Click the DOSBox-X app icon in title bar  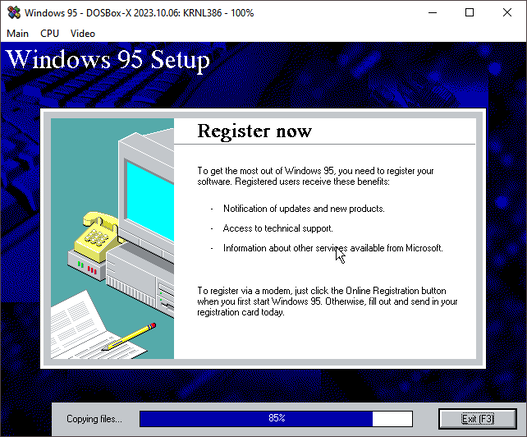point(14,13)
